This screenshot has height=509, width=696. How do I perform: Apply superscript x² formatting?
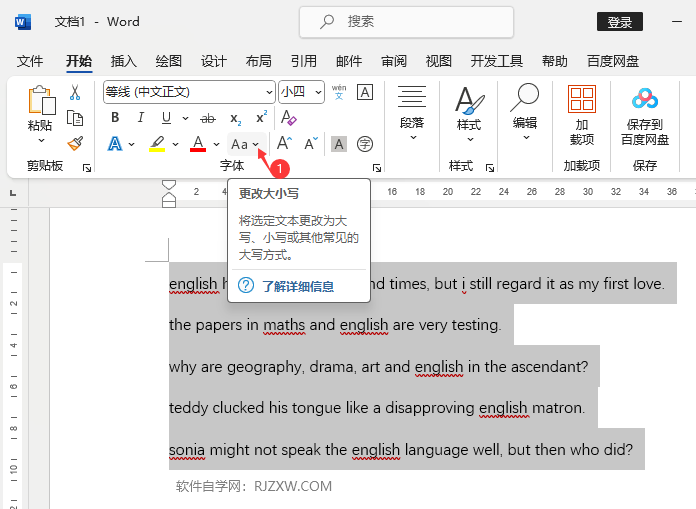click(x=261, y=117)
